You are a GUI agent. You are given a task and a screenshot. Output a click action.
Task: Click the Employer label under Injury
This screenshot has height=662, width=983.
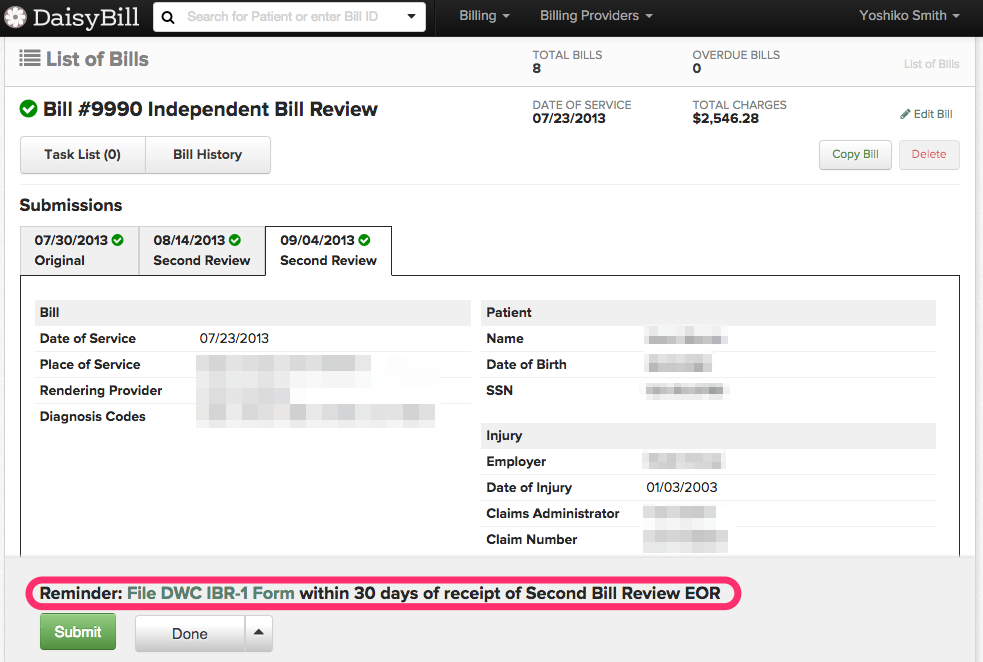[x=516, y=461]
